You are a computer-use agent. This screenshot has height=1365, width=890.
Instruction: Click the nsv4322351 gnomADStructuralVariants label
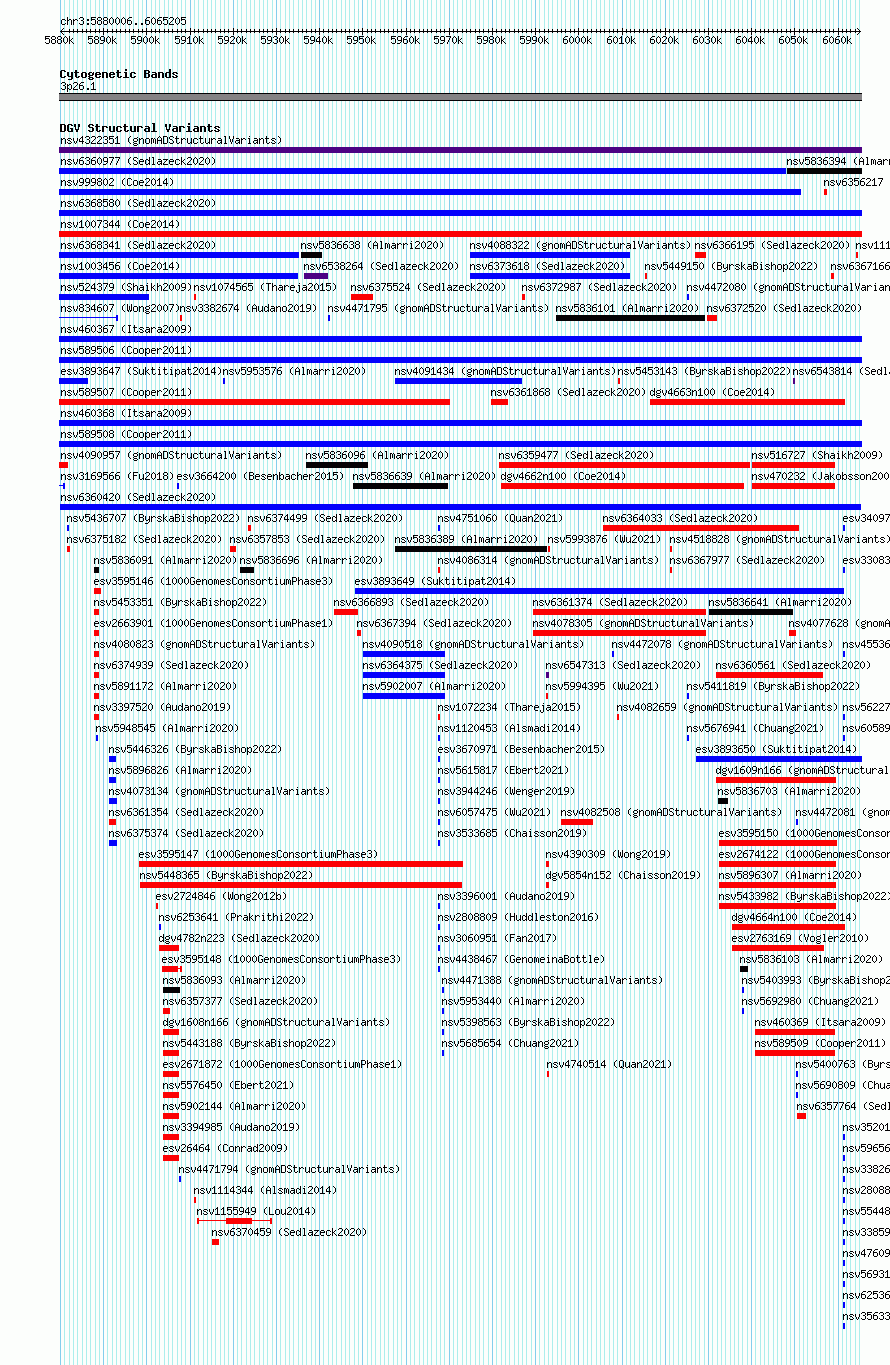(171, 141)
